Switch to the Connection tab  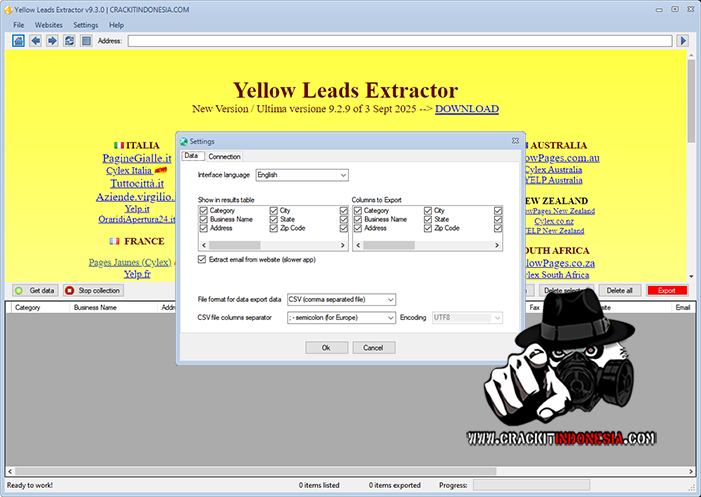point(224,156)
